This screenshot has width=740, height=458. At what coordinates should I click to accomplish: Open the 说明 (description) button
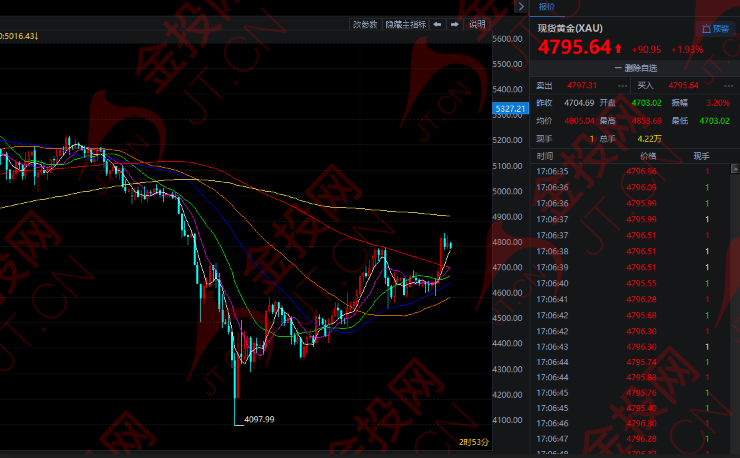point(477,25)
